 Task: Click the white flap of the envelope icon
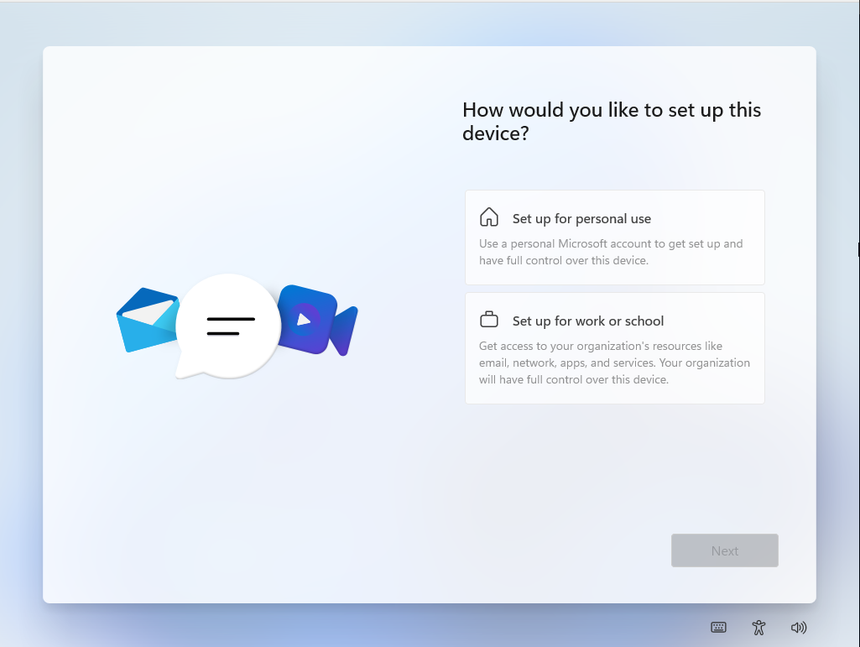[149, 313]
